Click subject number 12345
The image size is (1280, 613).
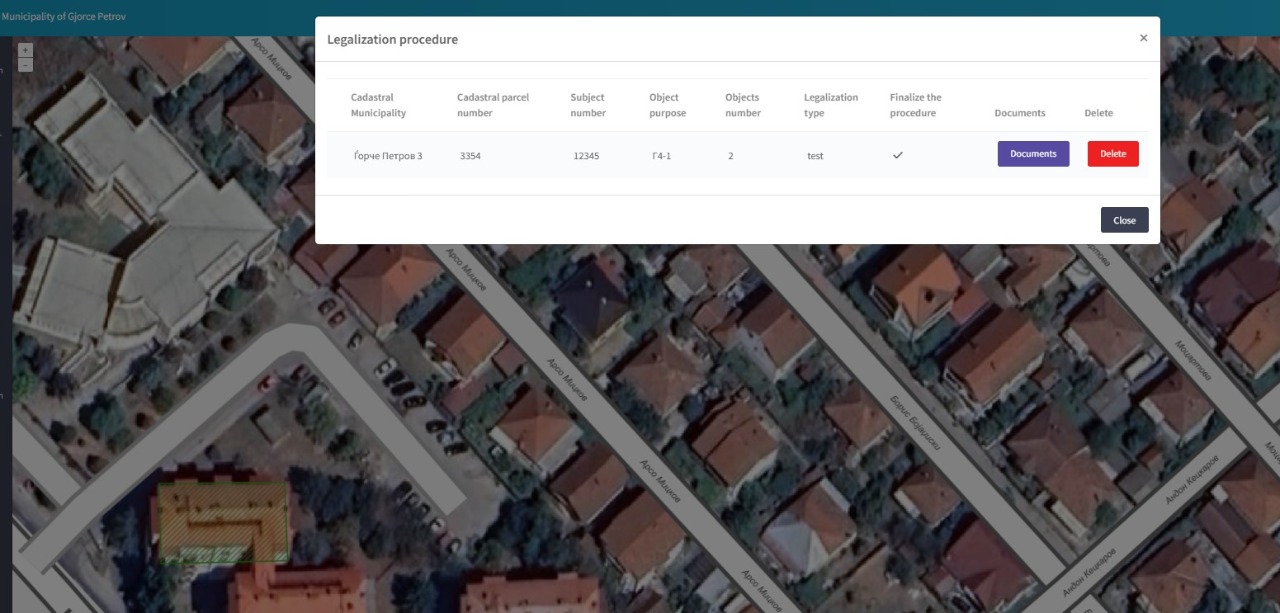pyautogui.click(x=586, y=156)
